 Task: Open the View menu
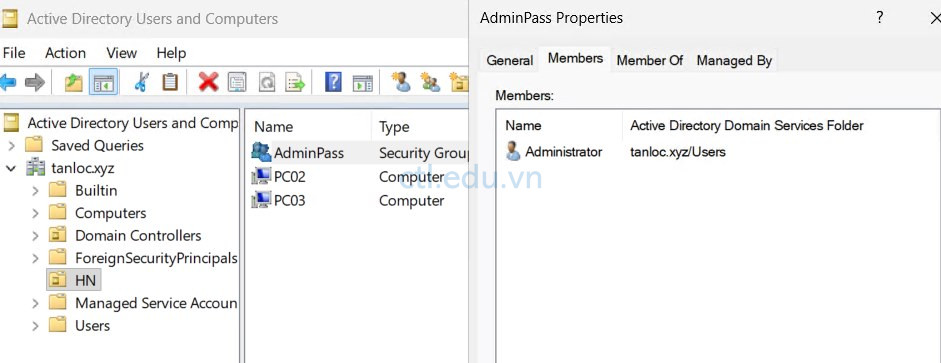(122, 53)
